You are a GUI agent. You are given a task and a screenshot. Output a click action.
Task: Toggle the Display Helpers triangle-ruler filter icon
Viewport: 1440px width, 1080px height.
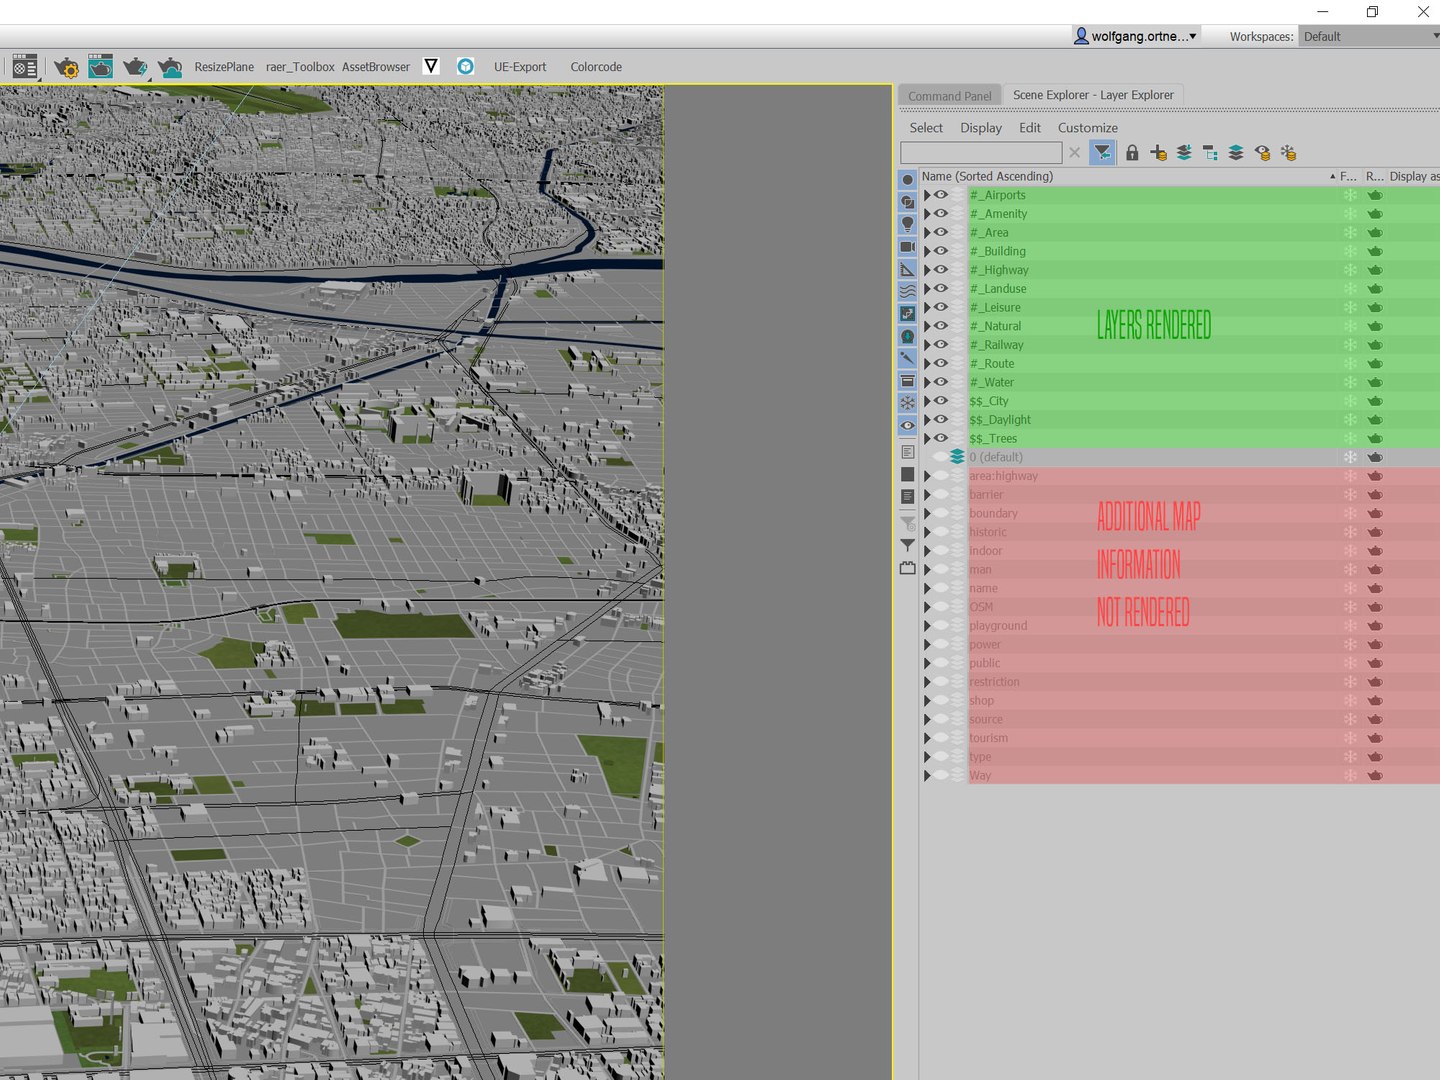coord(907,269)
